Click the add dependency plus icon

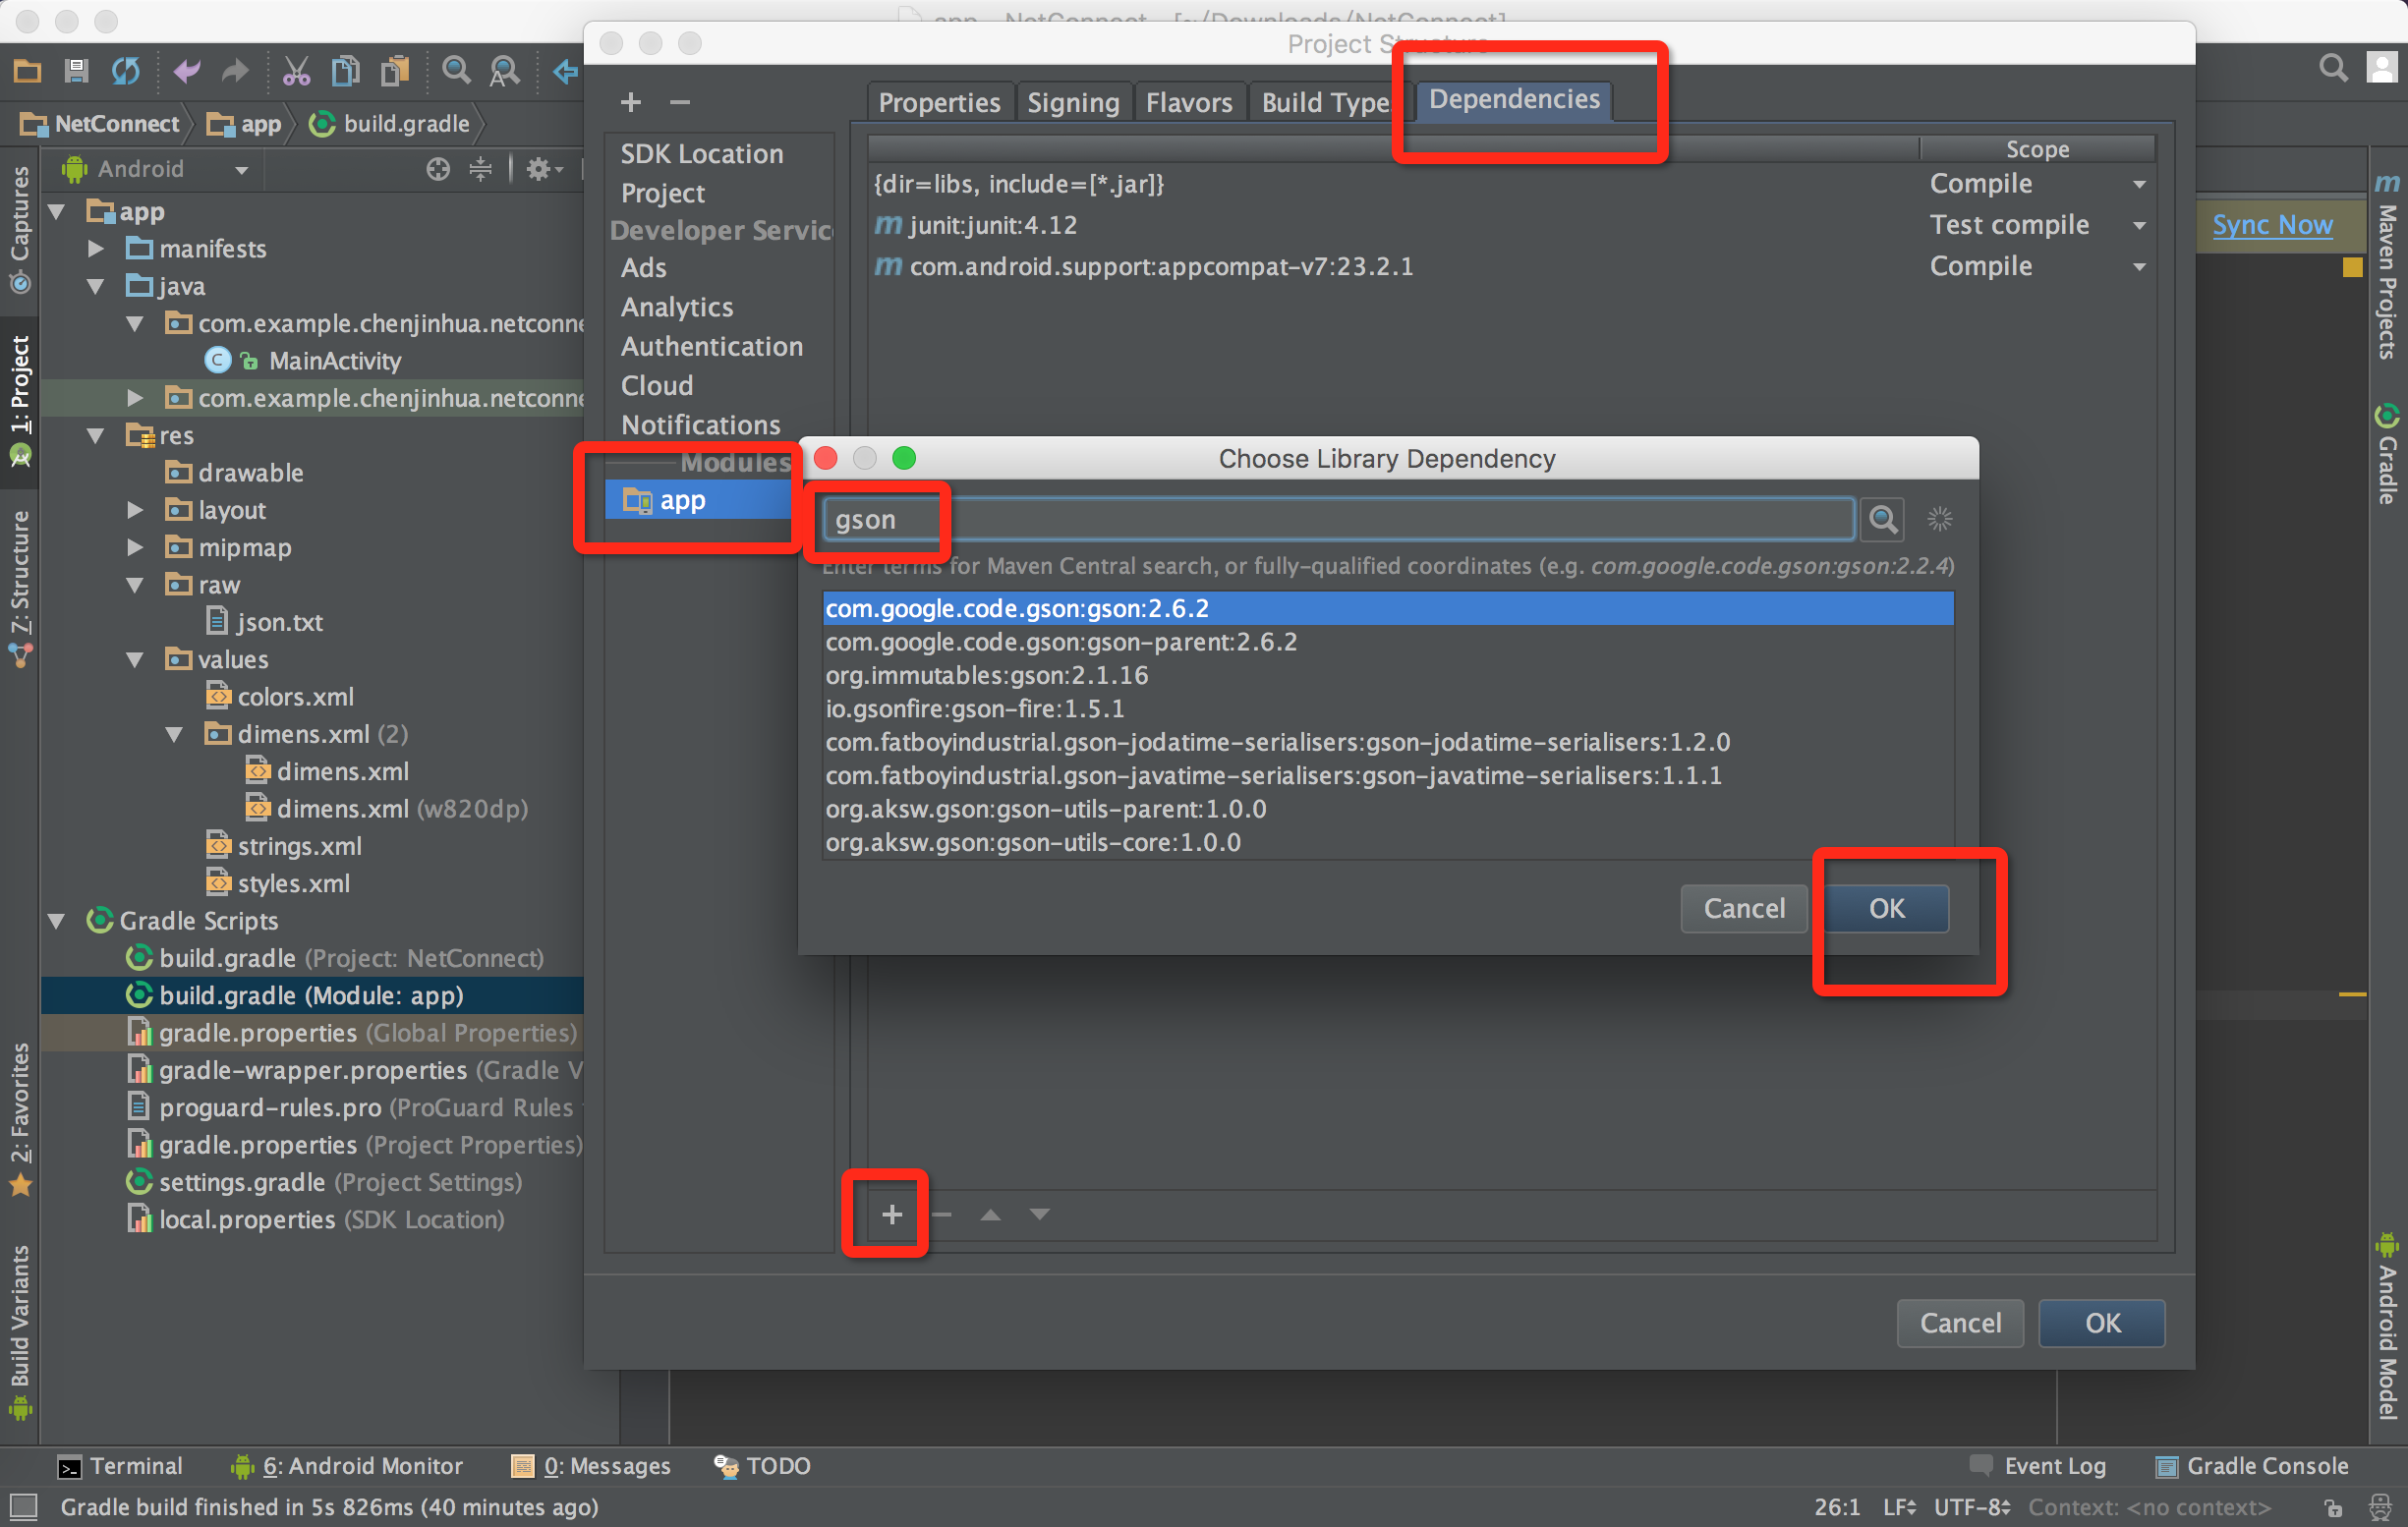(891, 1216)
